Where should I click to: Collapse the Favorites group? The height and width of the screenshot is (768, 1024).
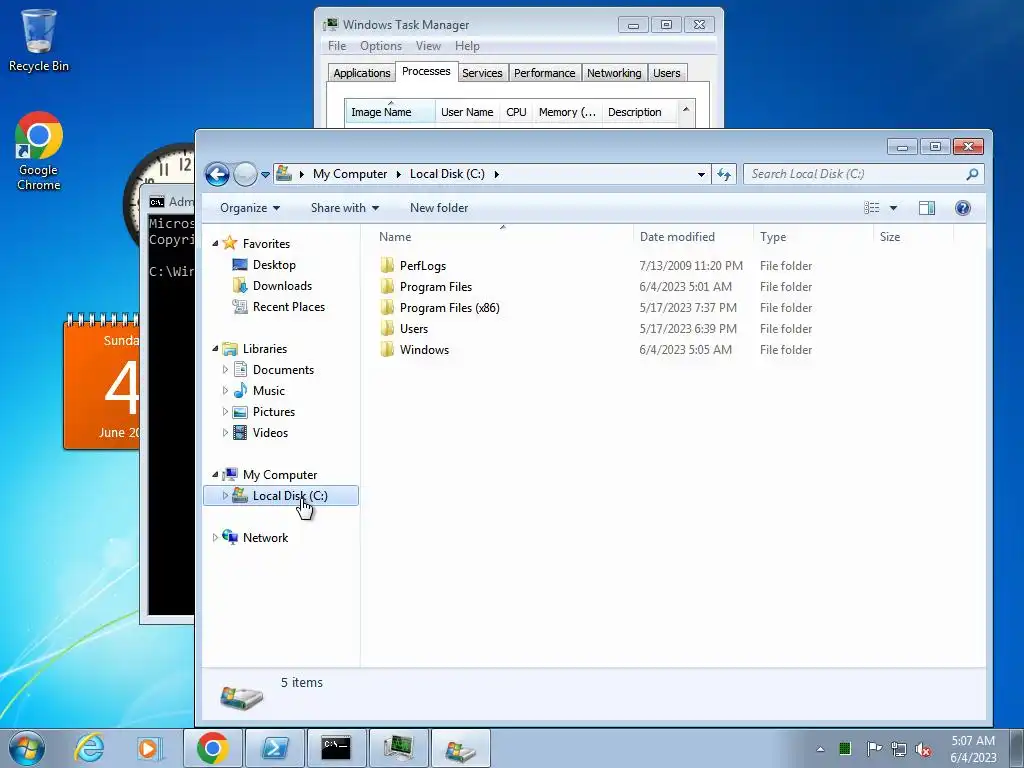(215, 244)
